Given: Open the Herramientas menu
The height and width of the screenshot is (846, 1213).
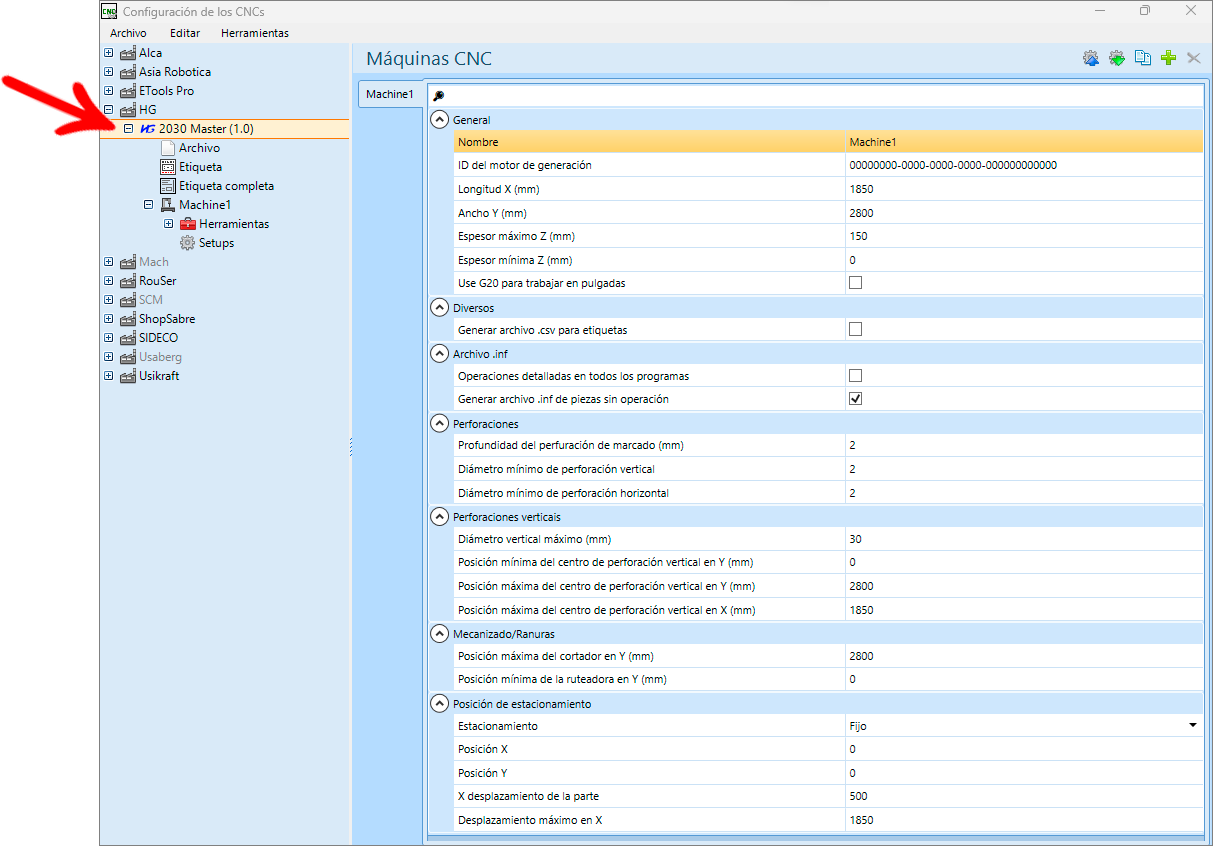Looking at the screenshot, I should point(255,33).
